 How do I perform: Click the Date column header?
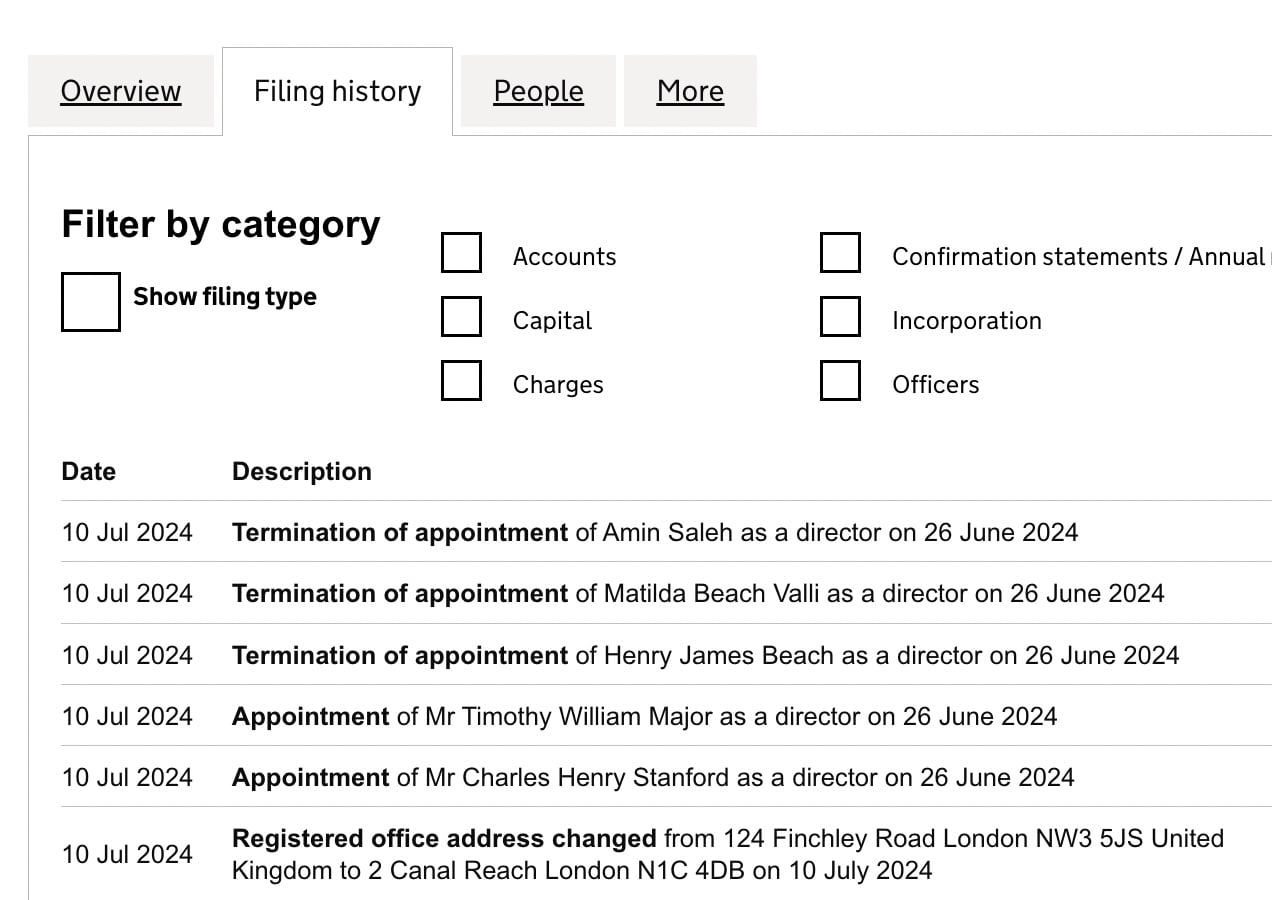pyautogui.click(x=89, y=472)
